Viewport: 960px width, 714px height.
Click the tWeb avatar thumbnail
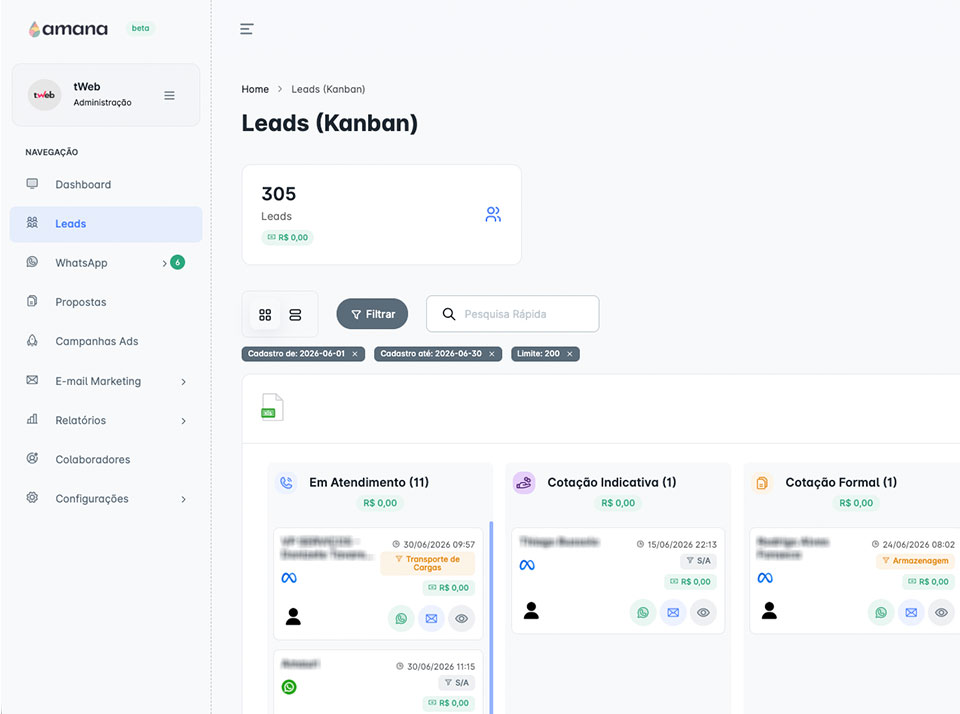point(44,95)
